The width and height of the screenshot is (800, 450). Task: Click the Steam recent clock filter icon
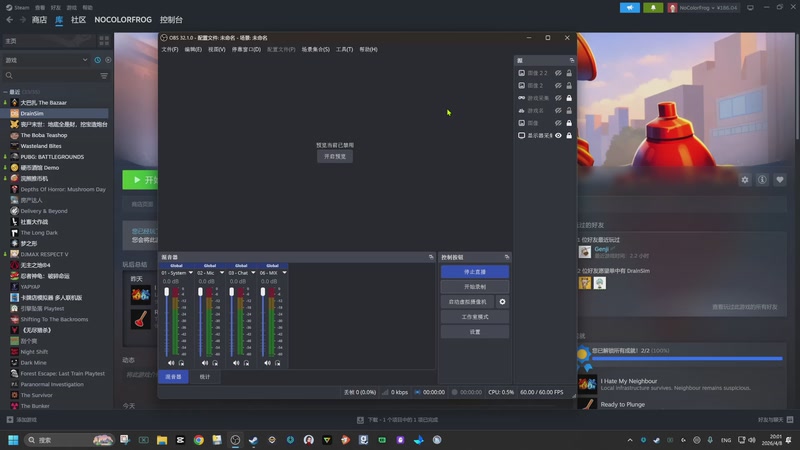click(97, 60)
